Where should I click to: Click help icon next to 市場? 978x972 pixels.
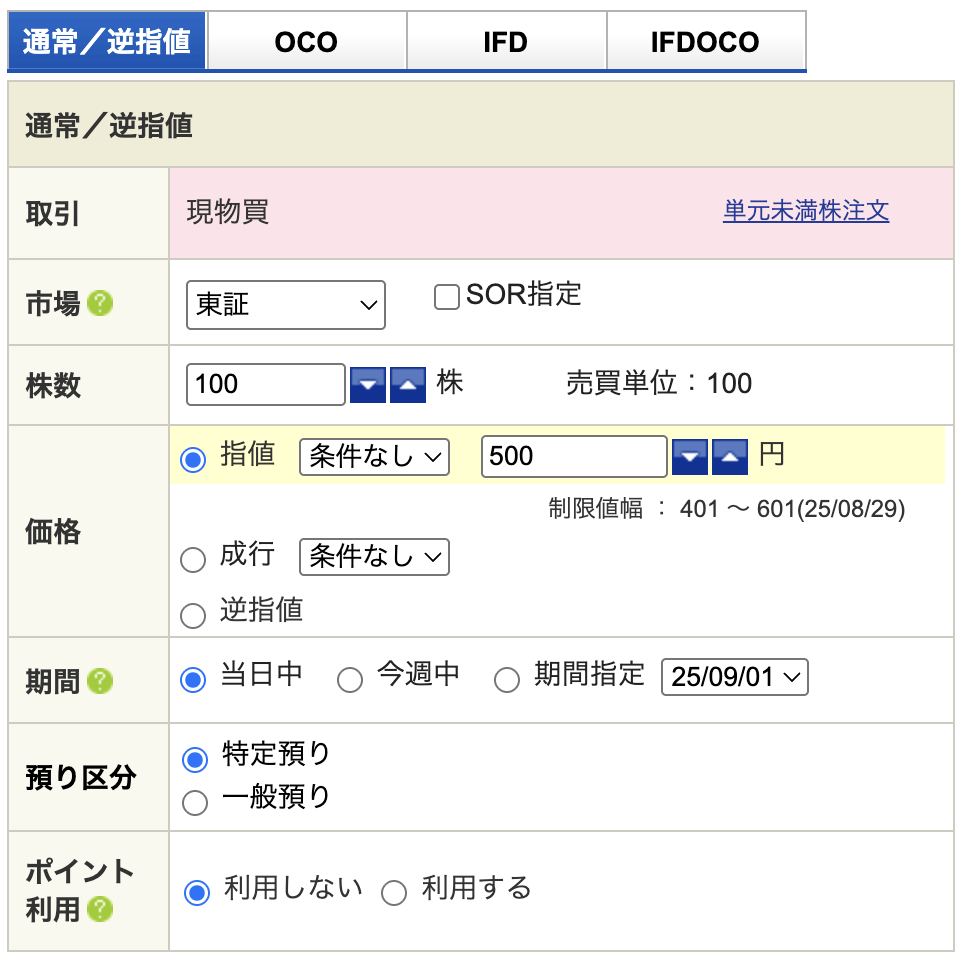coord(100,303)
